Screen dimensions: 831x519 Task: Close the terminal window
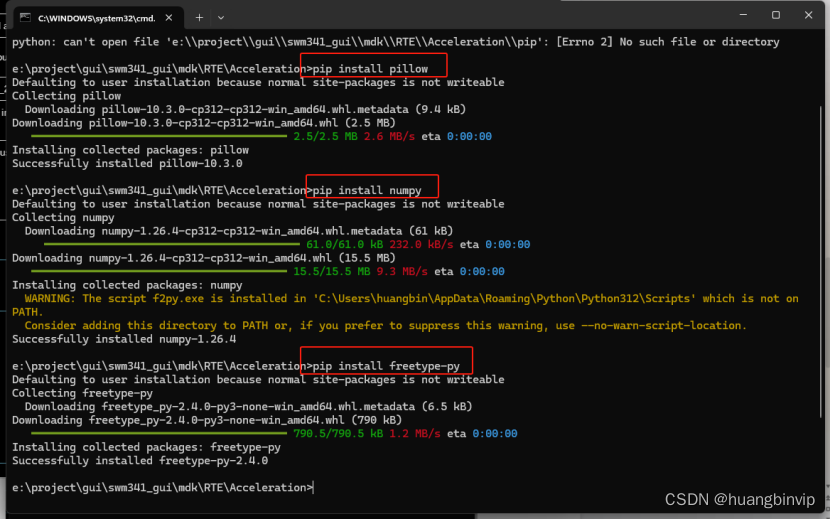coord(808,15)
